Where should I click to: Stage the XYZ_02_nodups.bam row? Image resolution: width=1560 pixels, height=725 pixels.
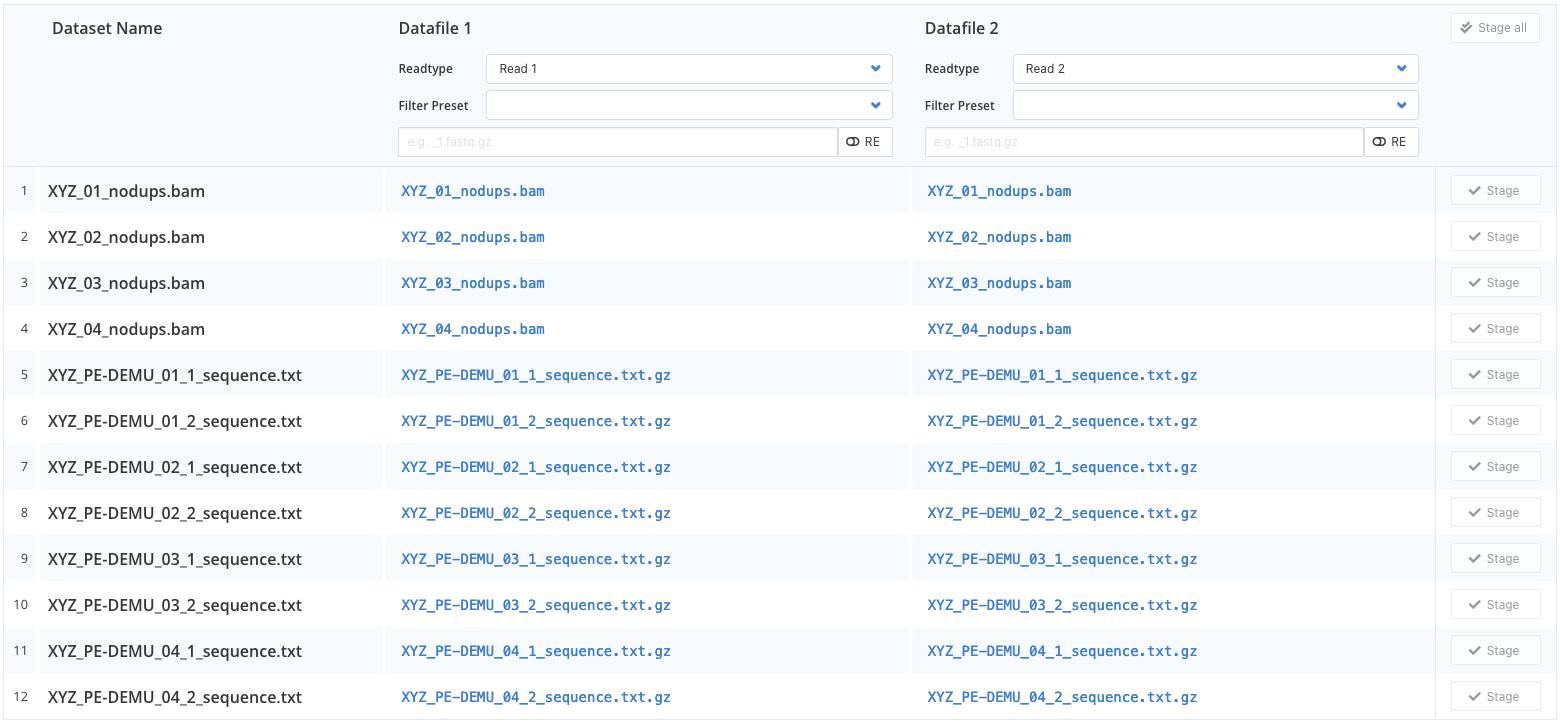pos(1495,237)
